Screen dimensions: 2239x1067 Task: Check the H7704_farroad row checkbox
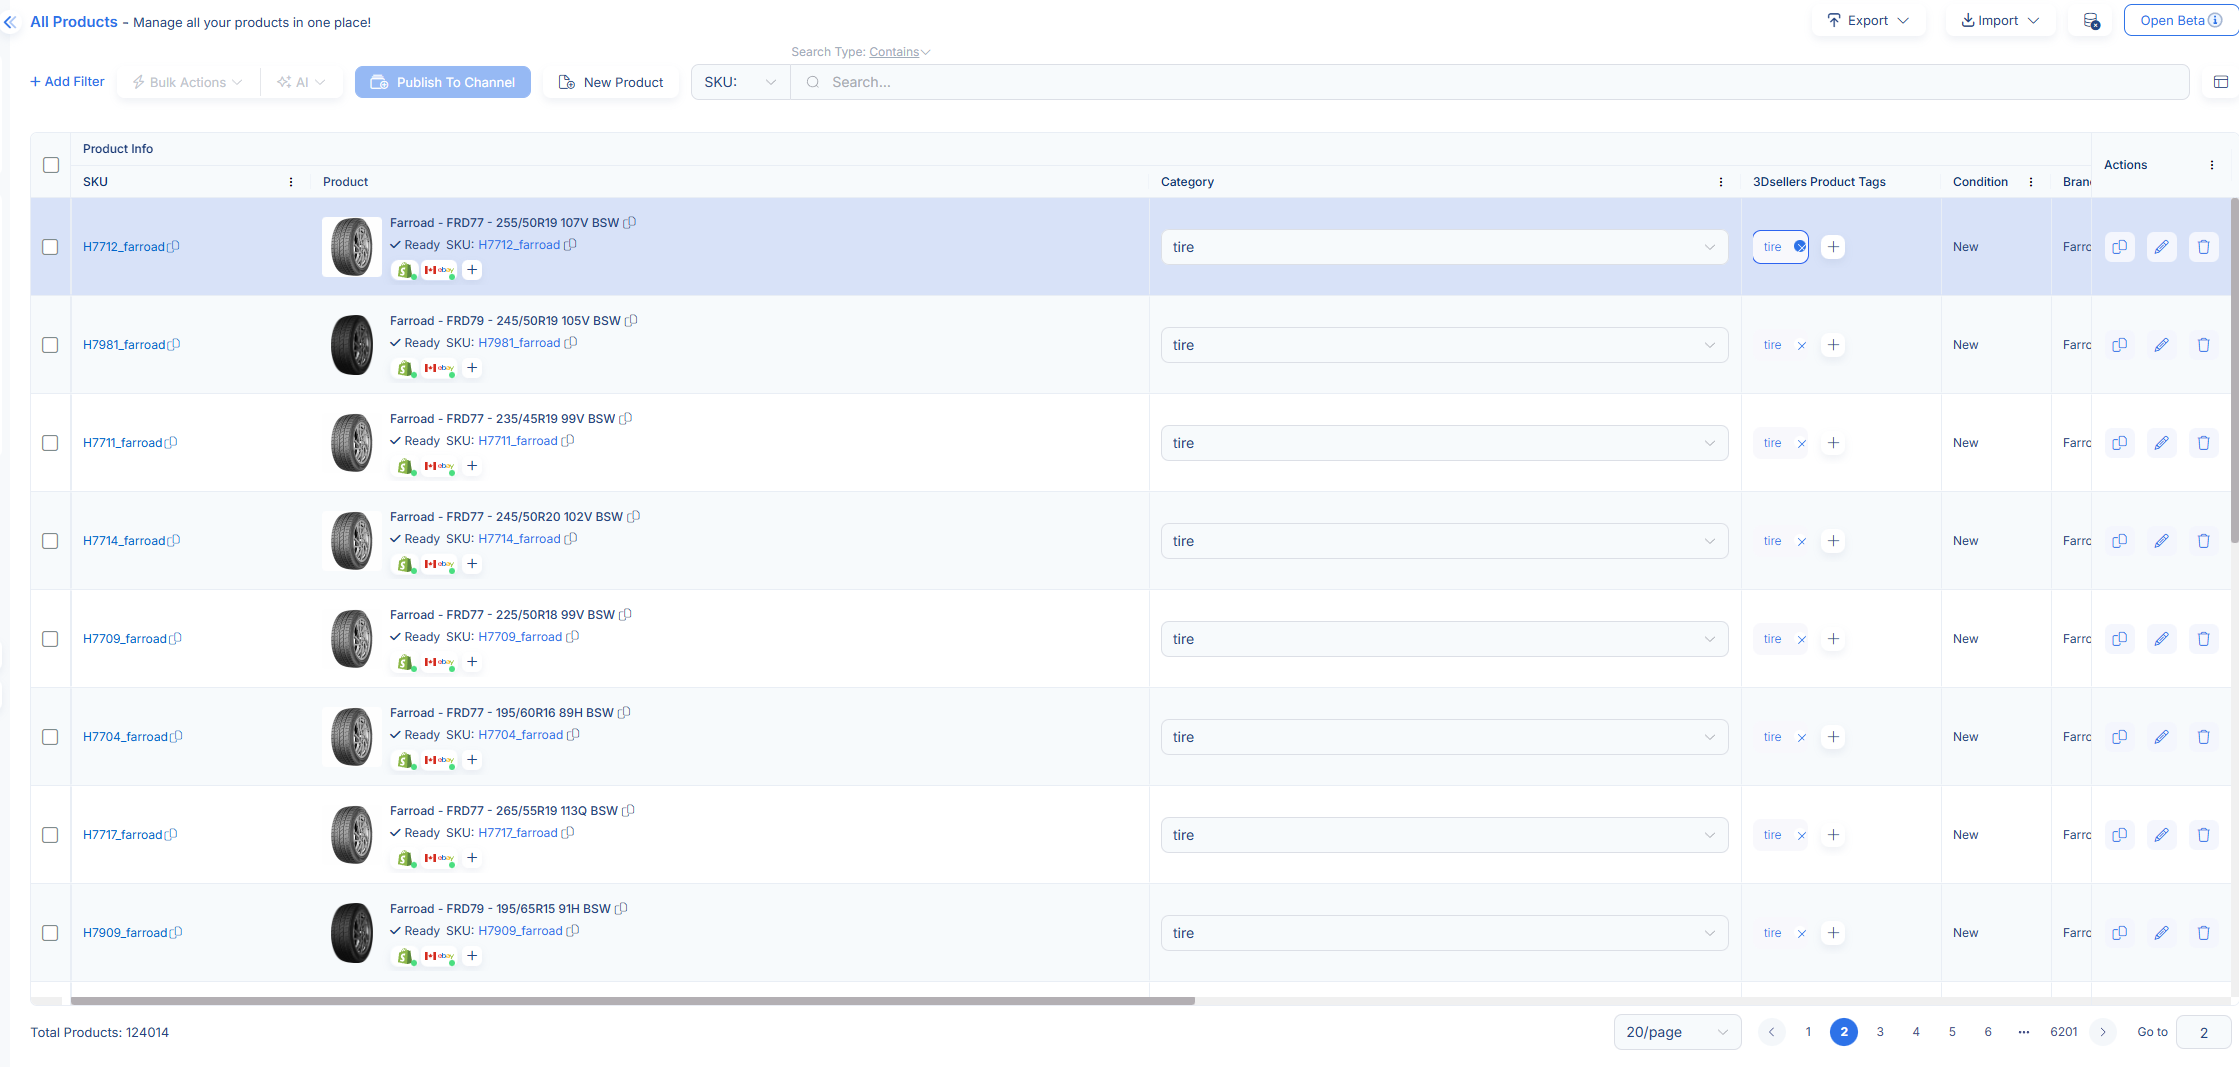50,736
